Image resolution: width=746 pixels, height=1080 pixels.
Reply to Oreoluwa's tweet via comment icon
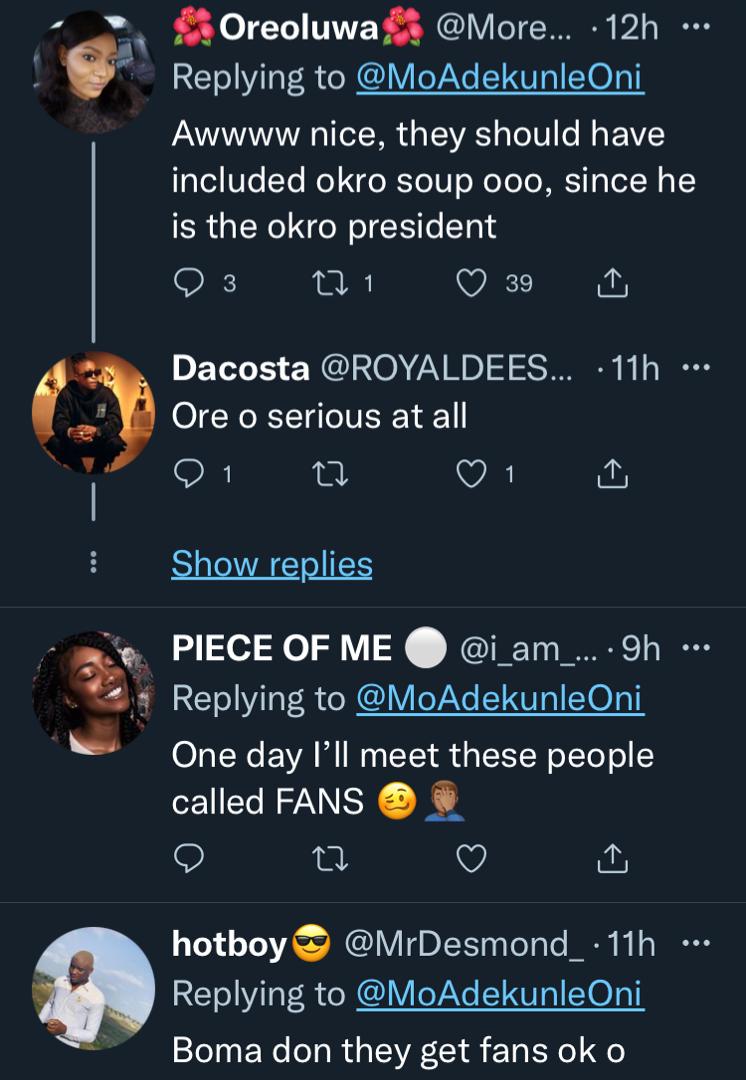click(189, 284)
